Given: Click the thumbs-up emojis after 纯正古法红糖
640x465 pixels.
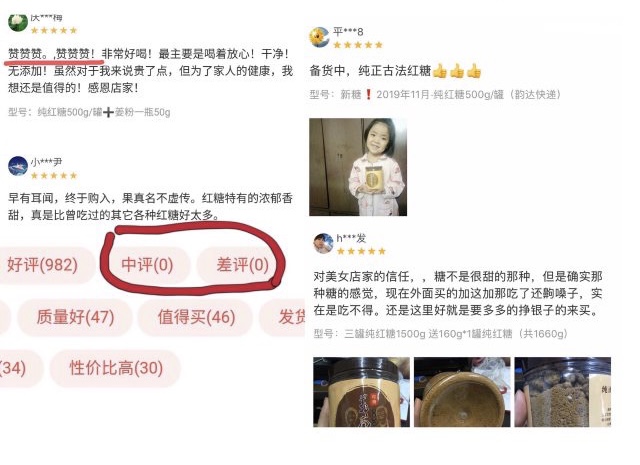Looking at the screenshot, I should click(x=457, y=71).
